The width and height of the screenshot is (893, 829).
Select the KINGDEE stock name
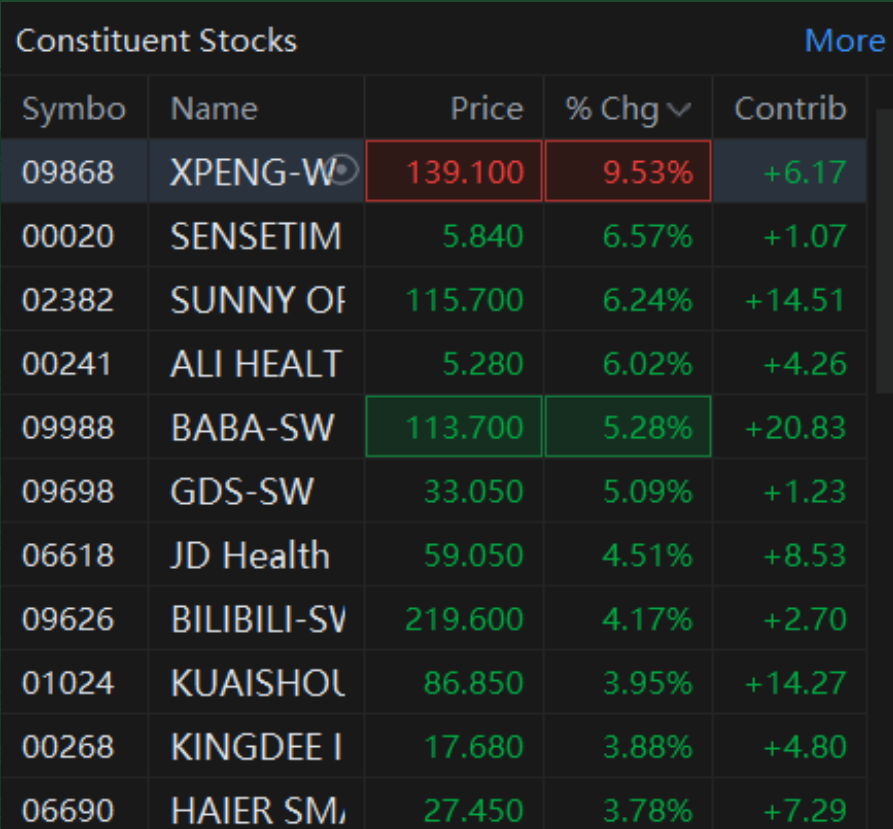pos(256,746)
